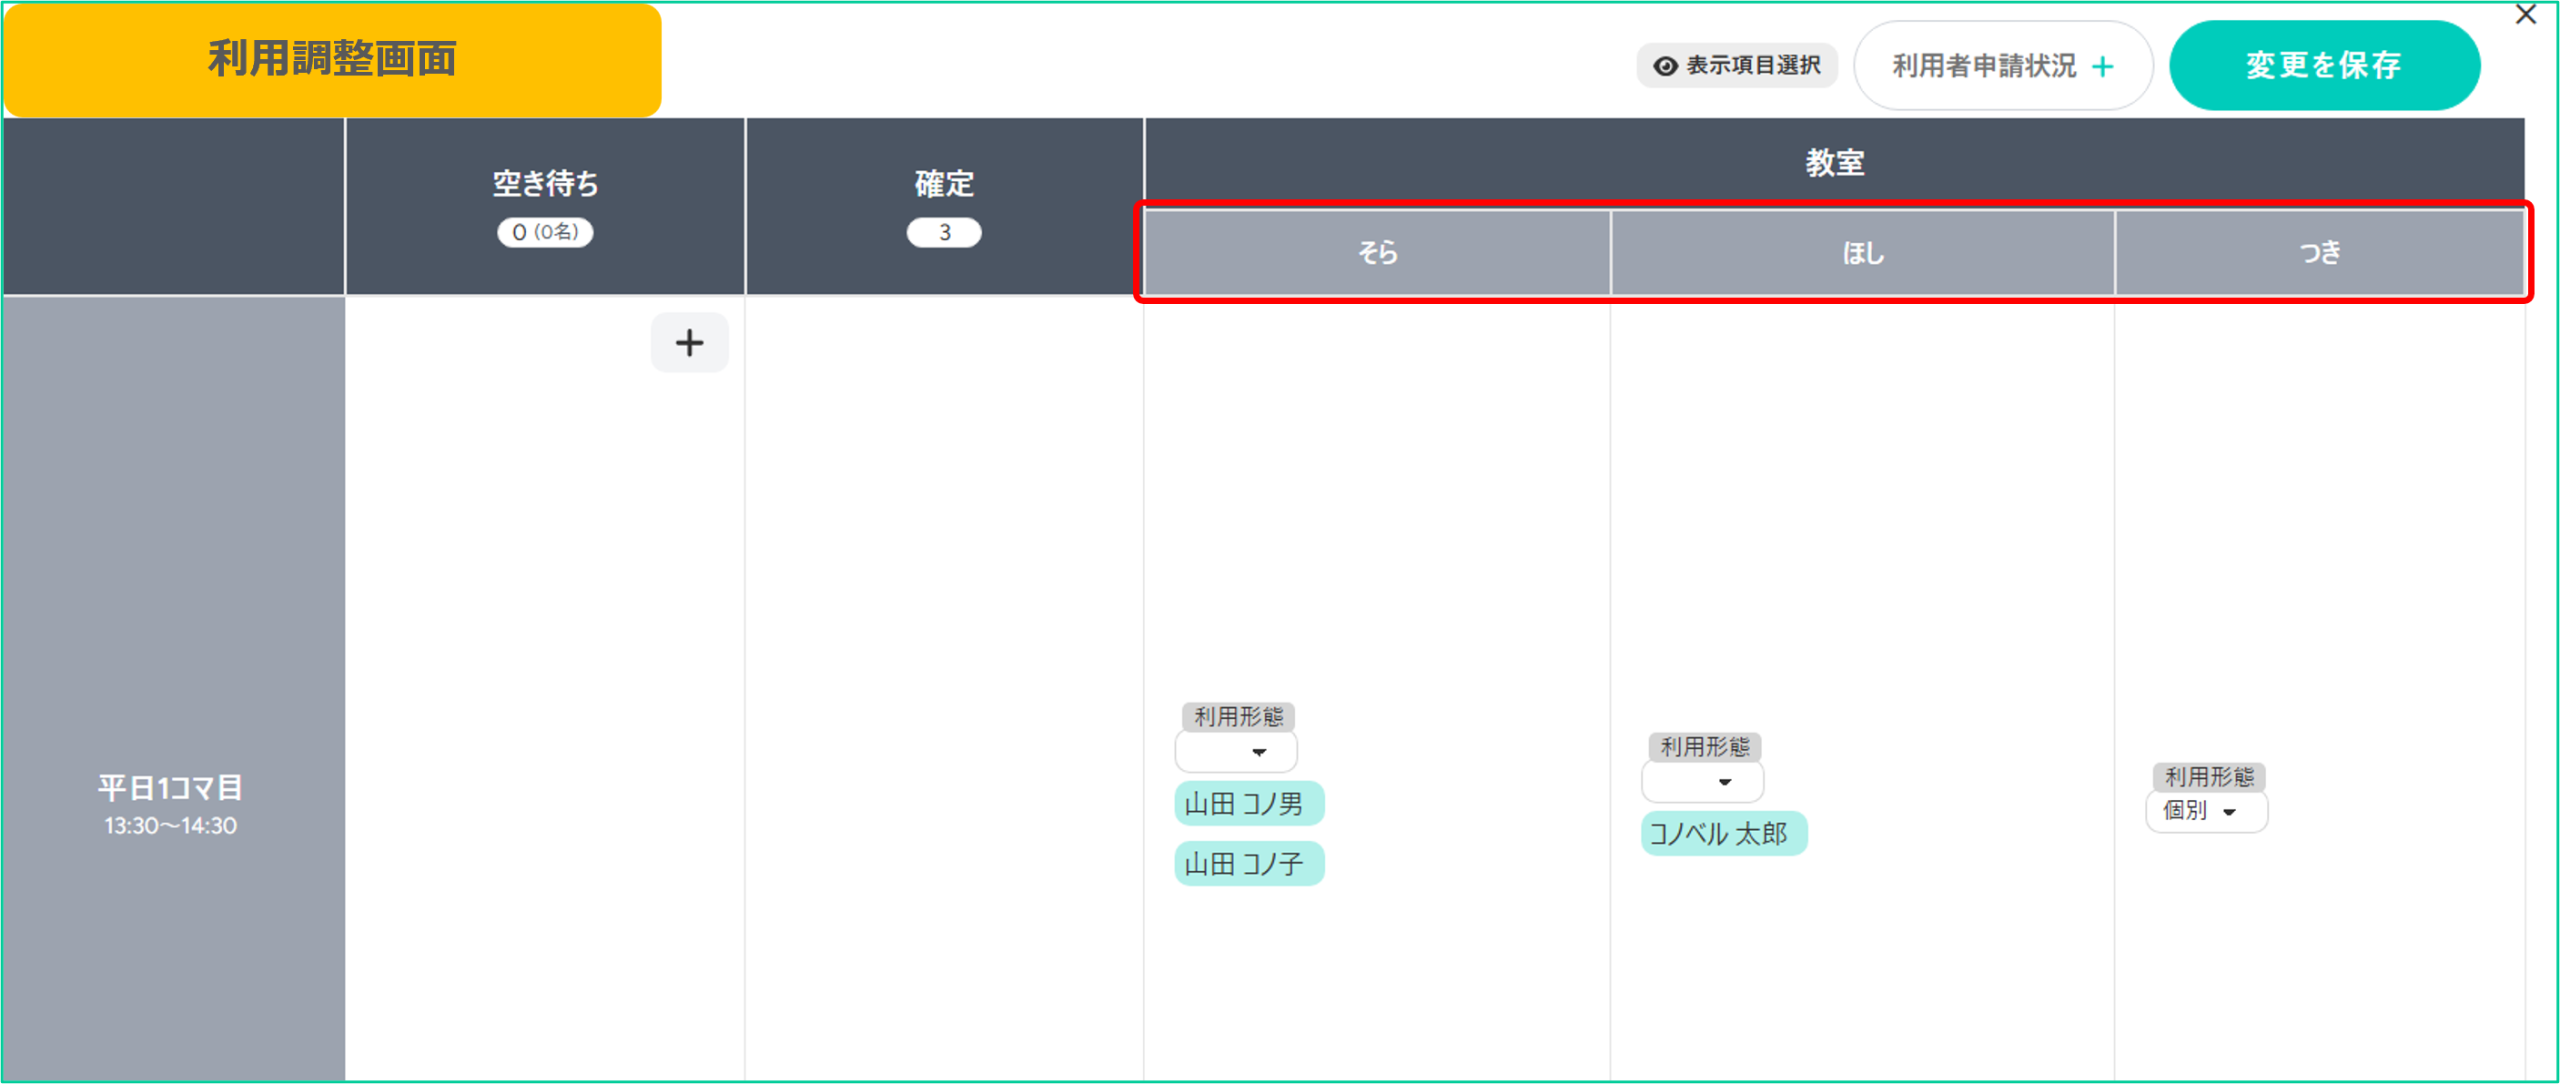This screenshot has height=1084, width=2560.
Task: Click the 教室 group header
Action: point(1834,162)
